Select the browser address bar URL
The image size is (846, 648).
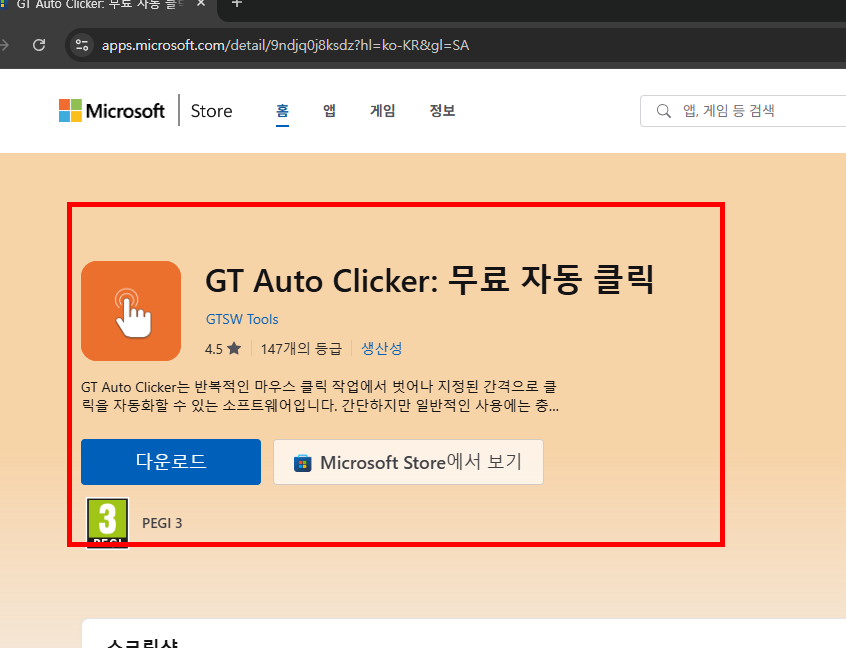point(285,45)
